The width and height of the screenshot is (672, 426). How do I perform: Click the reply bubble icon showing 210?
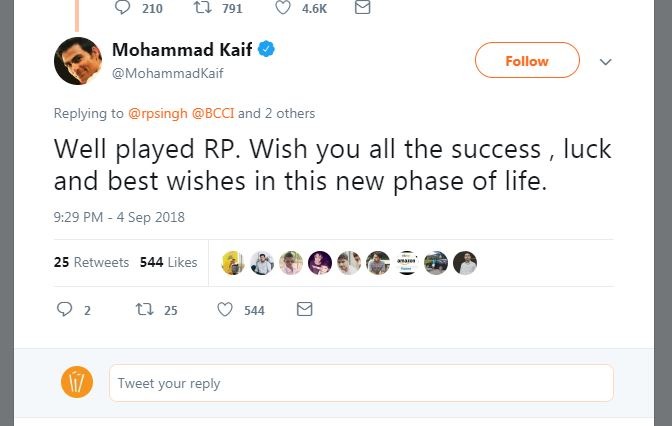[x=123, y=7]
